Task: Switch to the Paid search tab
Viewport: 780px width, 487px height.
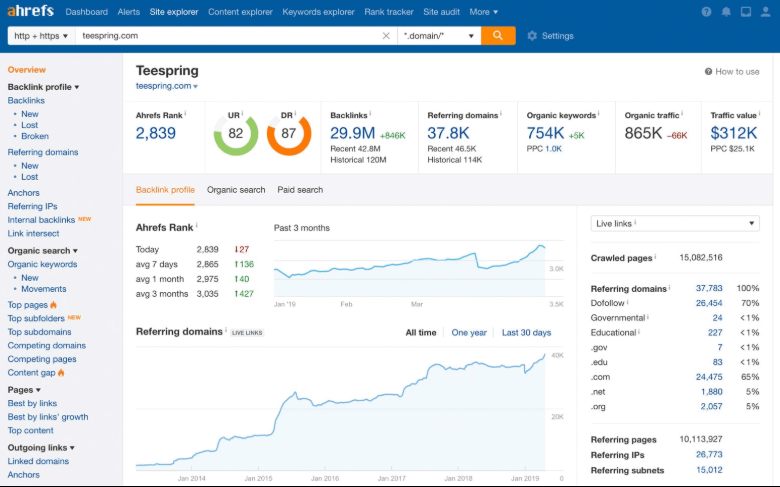Action: point(300,190)
